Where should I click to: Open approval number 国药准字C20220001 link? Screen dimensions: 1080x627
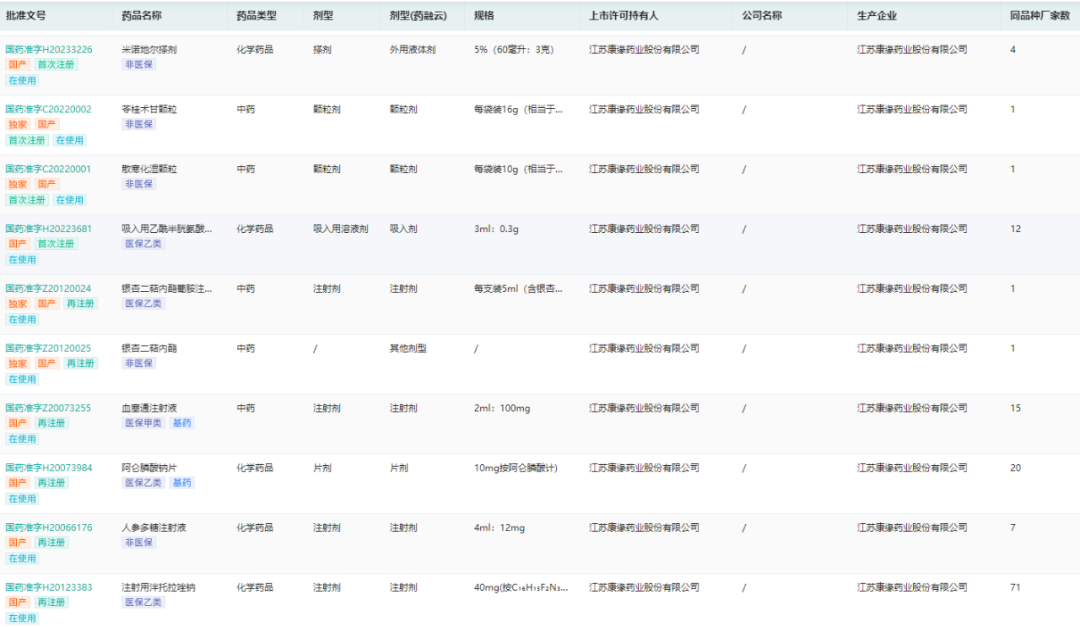(48, 169)
